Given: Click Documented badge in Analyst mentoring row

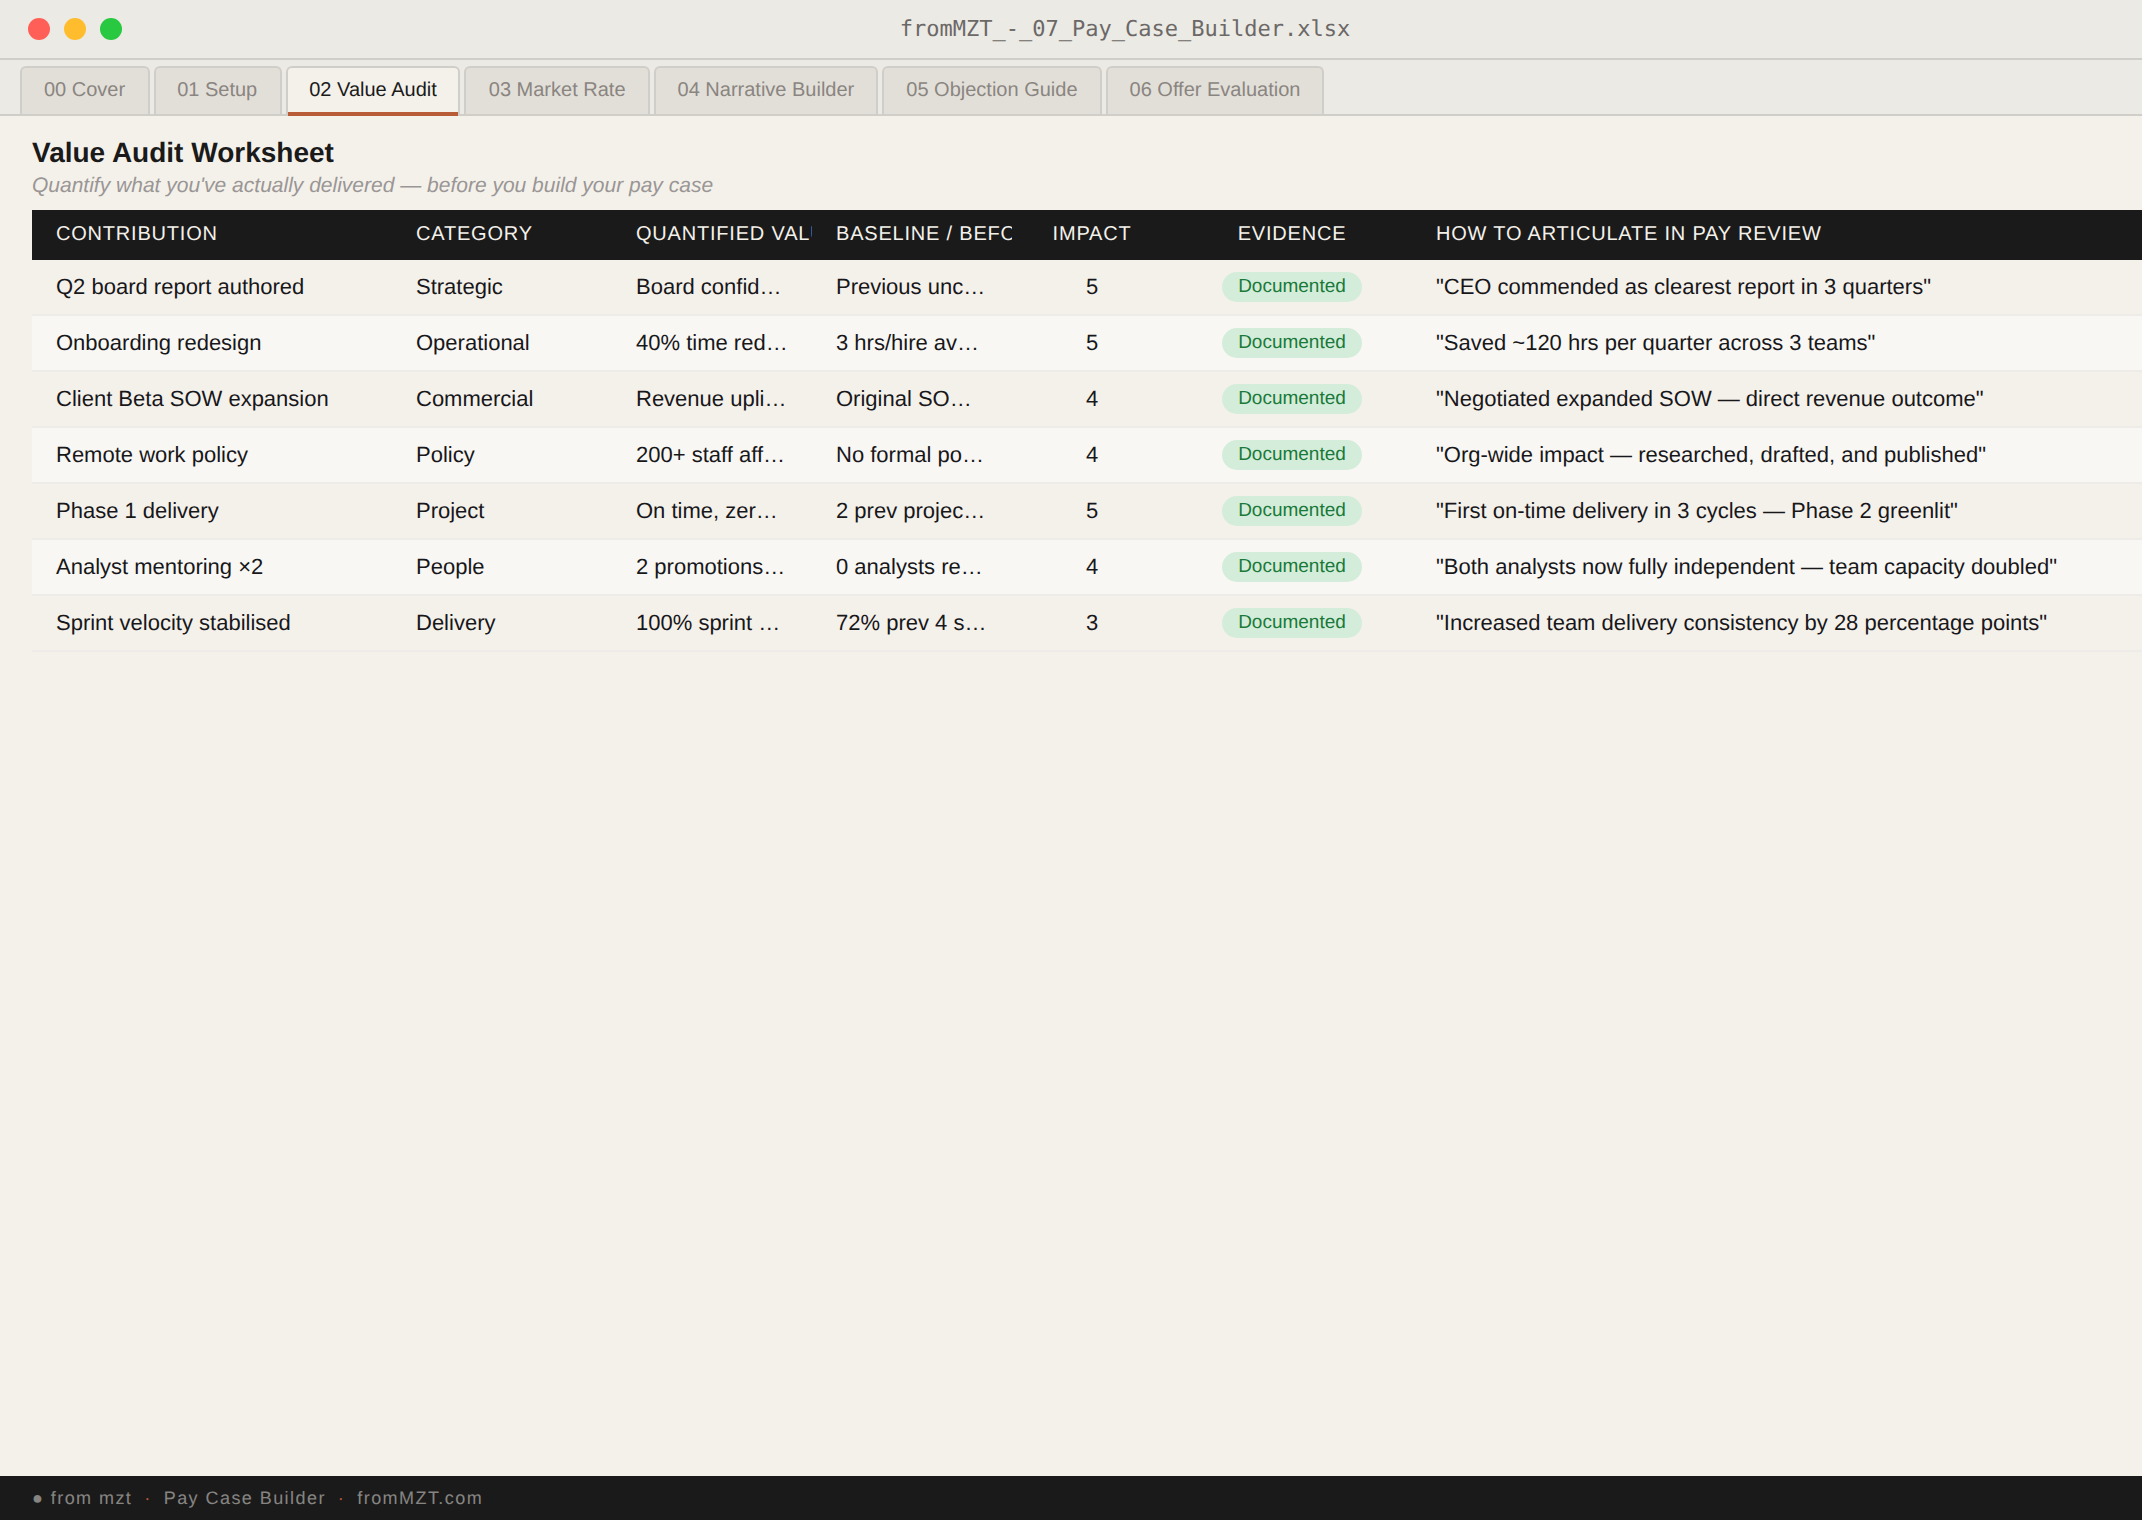Looking at the screenshot, I should tap(1291, 567).
